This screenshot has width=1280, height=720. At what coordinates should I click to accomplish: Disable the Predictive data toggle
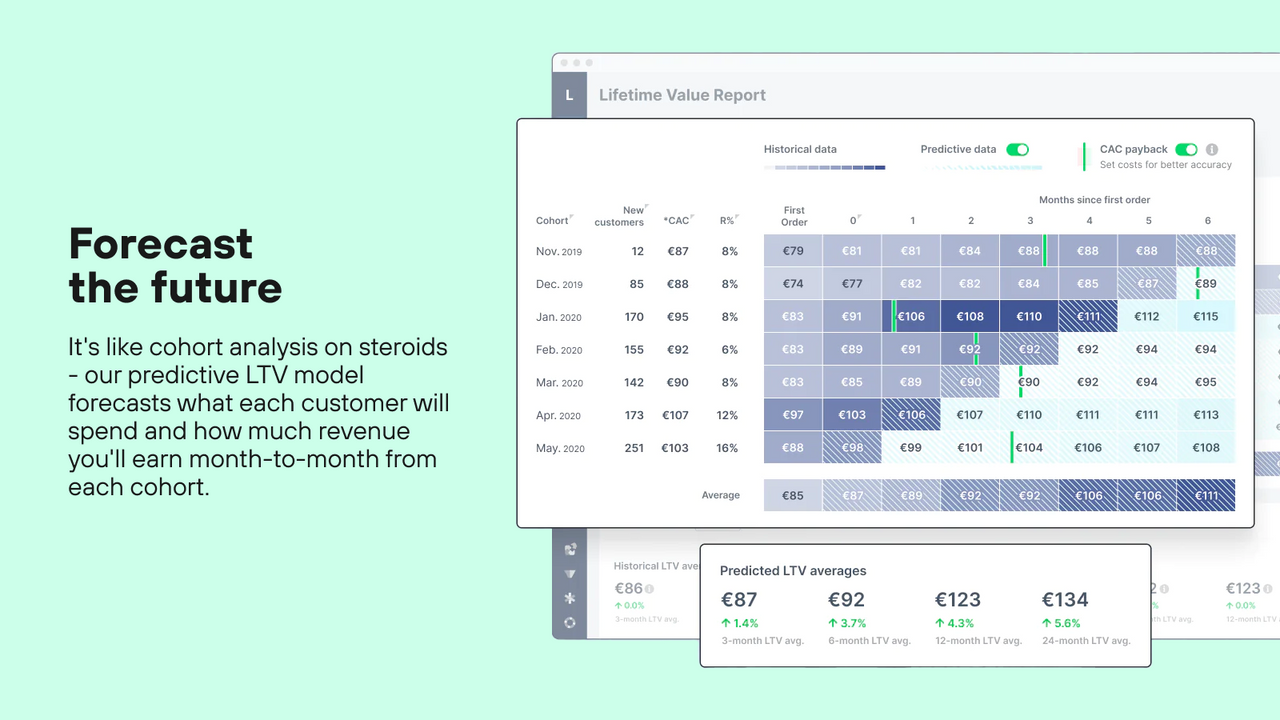(1018, 148)
